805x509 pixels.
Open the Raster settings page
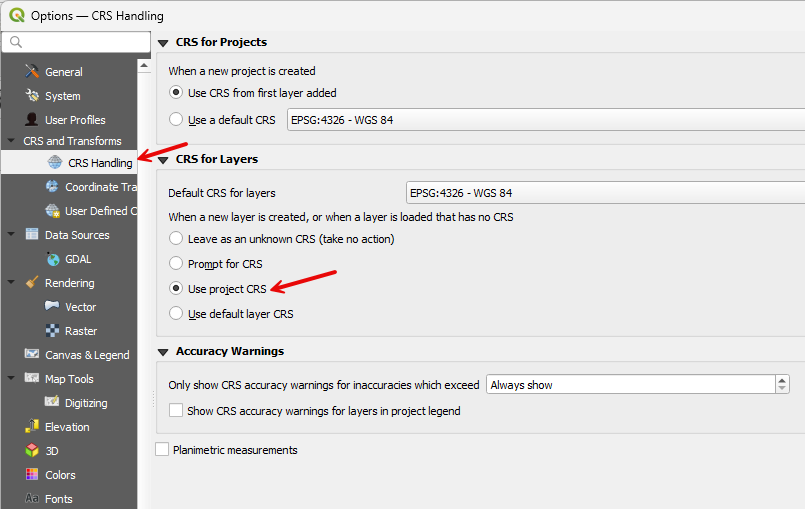pos(80,331)
